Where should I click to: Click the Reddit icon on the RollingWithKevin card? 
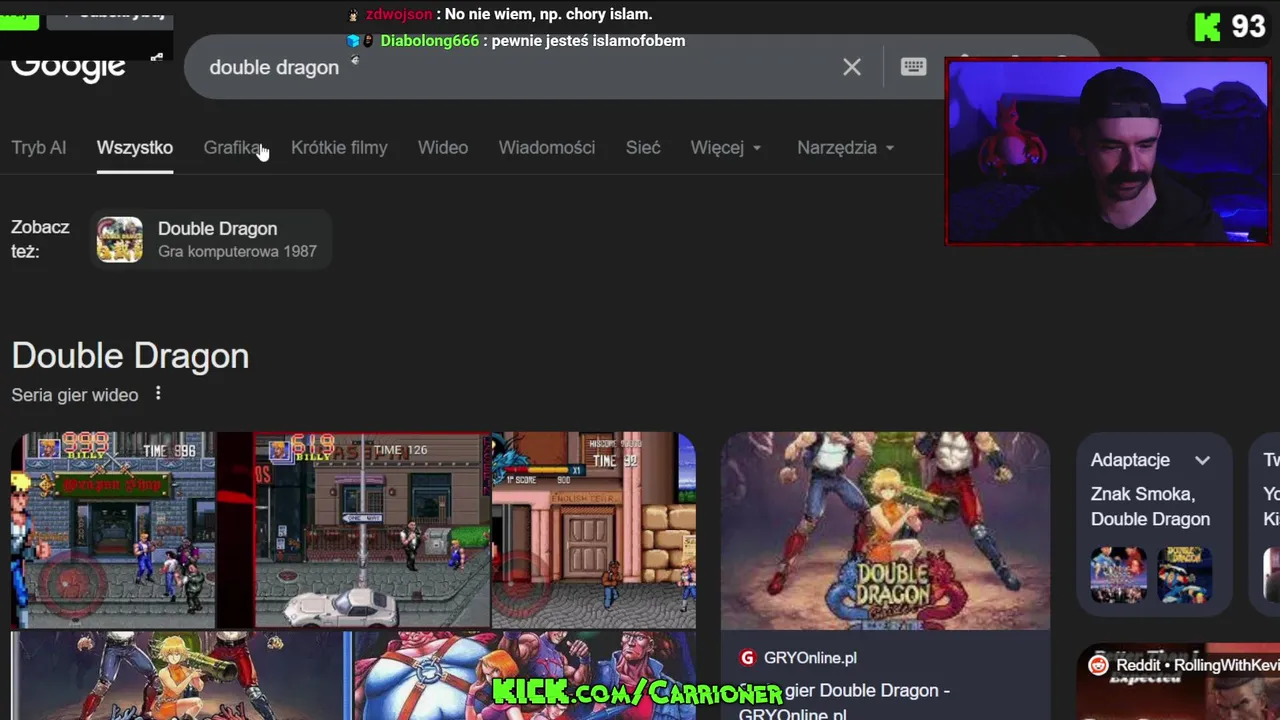(1098, 665)
